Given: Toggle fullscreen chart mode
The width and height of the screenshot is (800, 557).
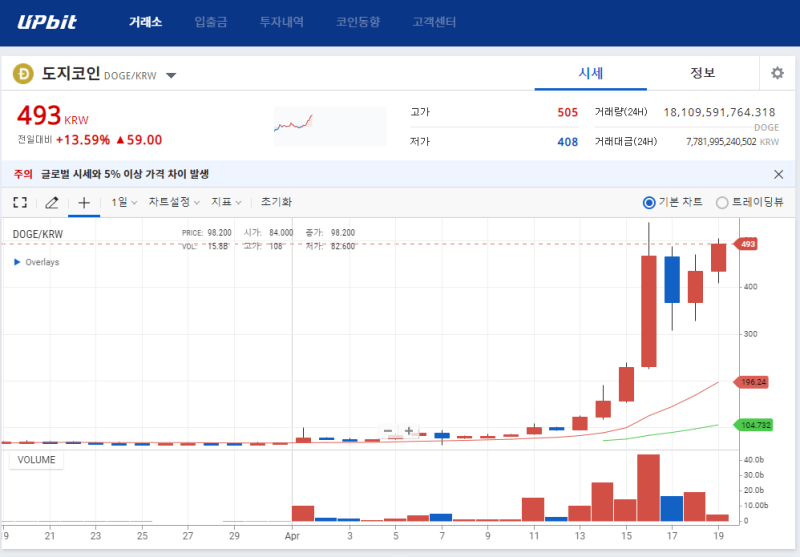Looking at the screenshot, I should (20, 202).
